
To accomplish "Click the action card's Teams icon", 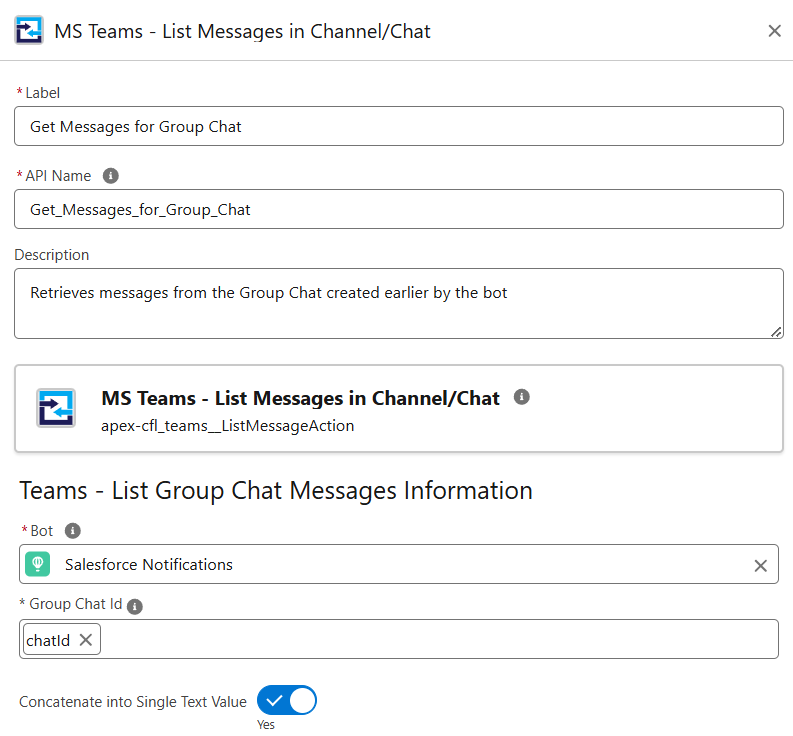I will coord(56,408).
